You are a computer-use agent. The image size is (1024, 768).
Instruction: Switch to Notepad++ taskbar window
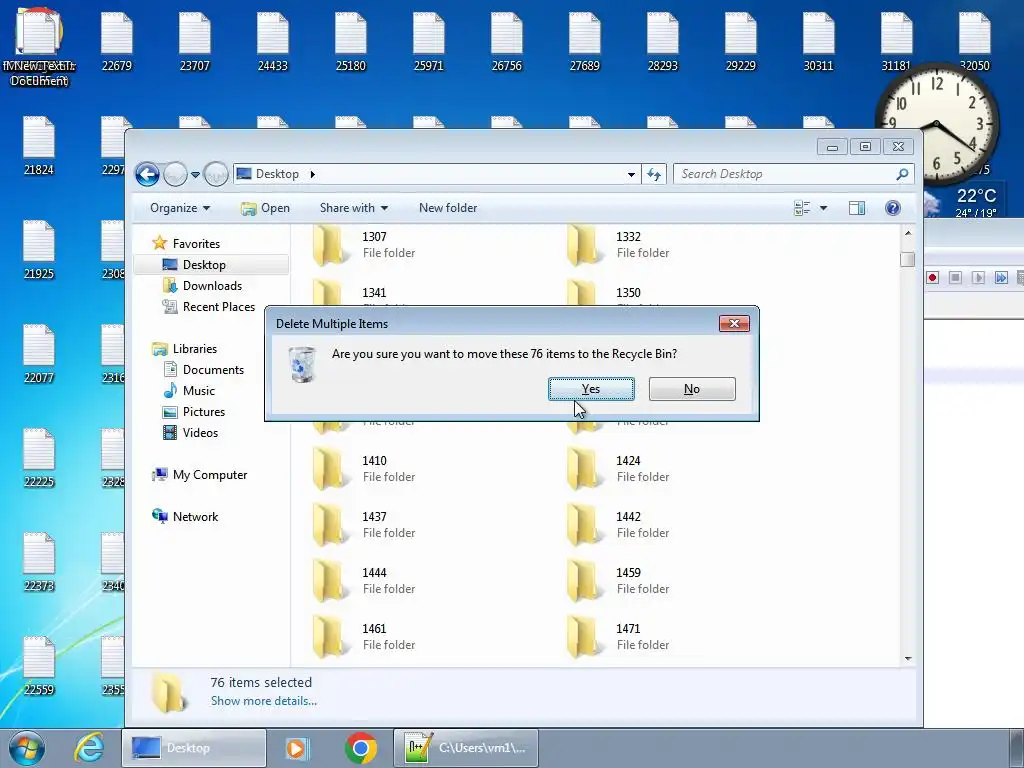[x=466, y=748]
